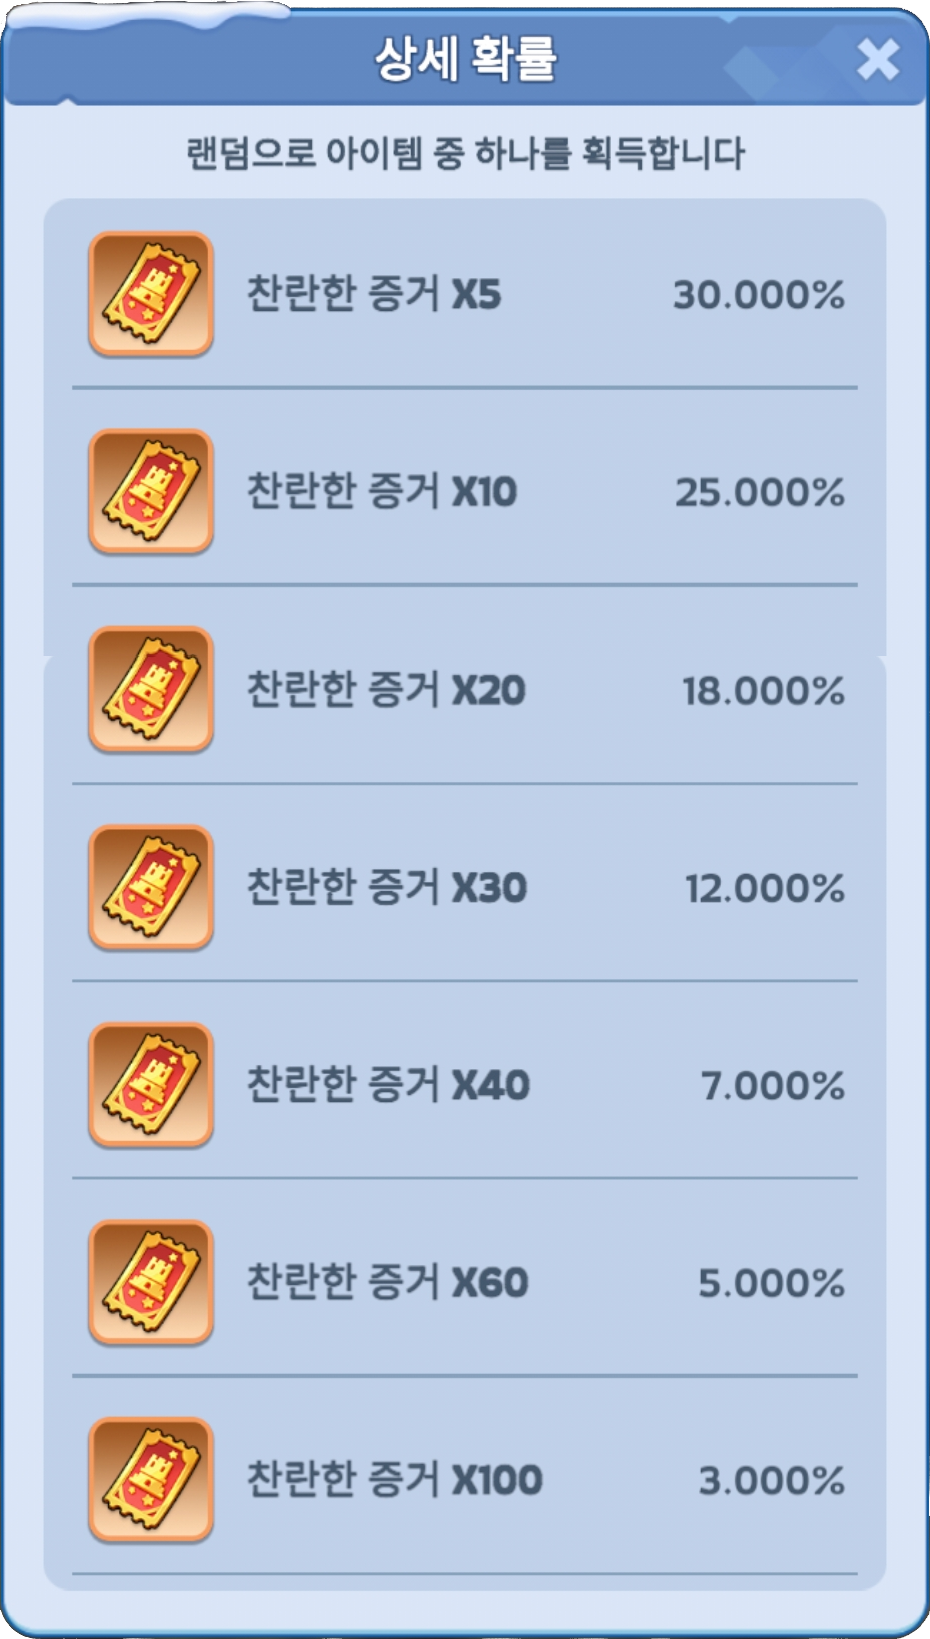This screenshot has height=1639, width=930.
Task: Select the 찬란한 증거 X100 item name
Action: pyautogui.click(x=394, y=1479)
